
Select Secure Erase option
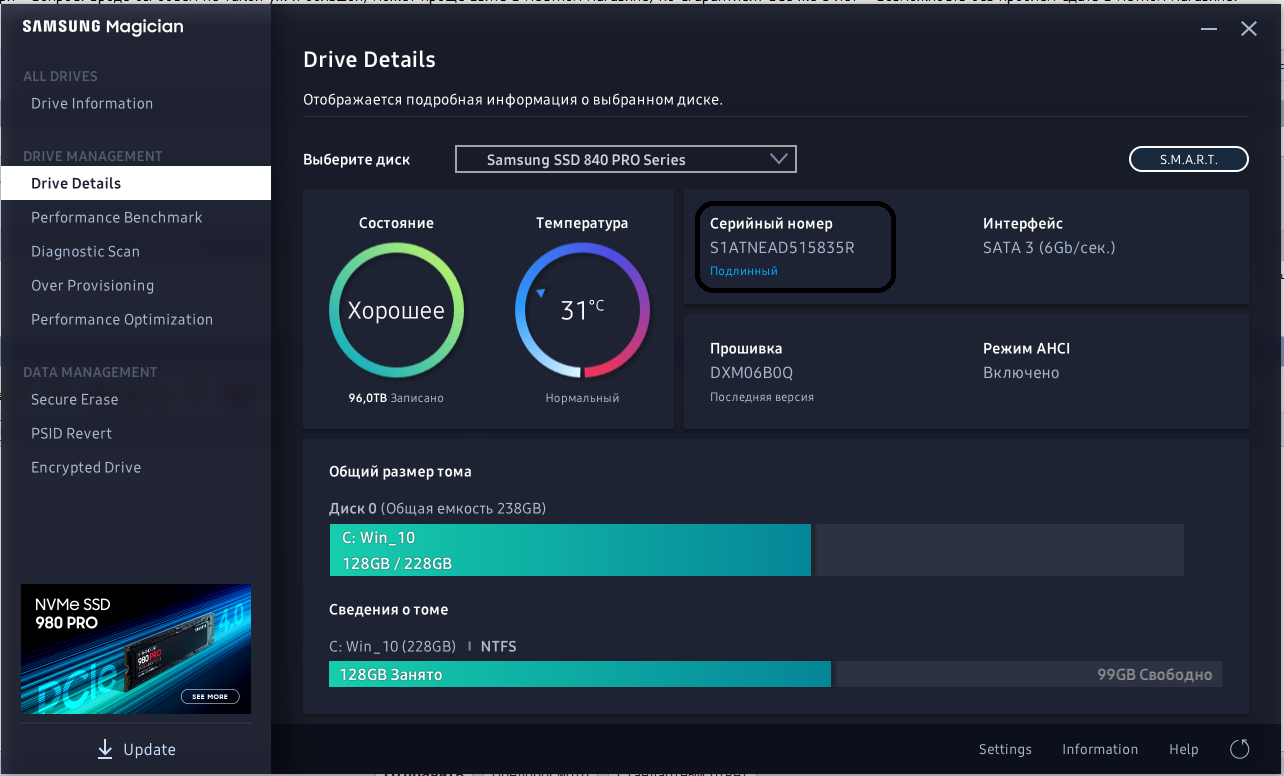(x=74, y=399)
